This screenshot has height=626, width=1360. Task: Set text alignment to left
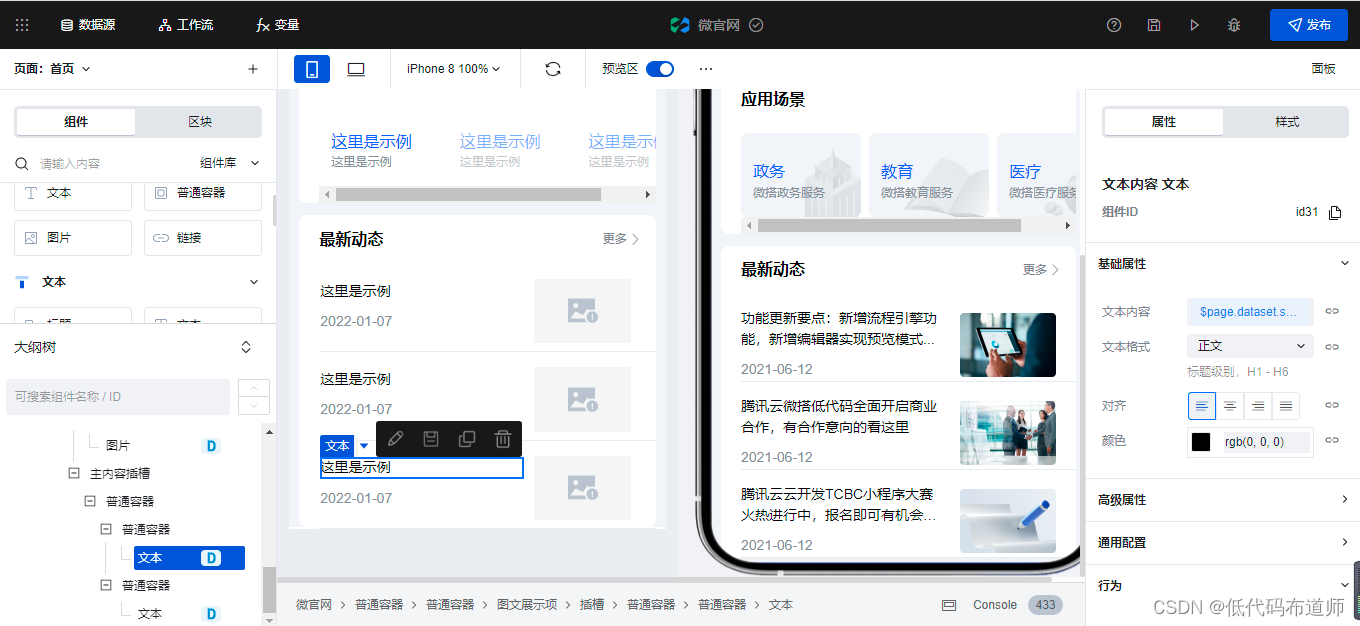1202,406
